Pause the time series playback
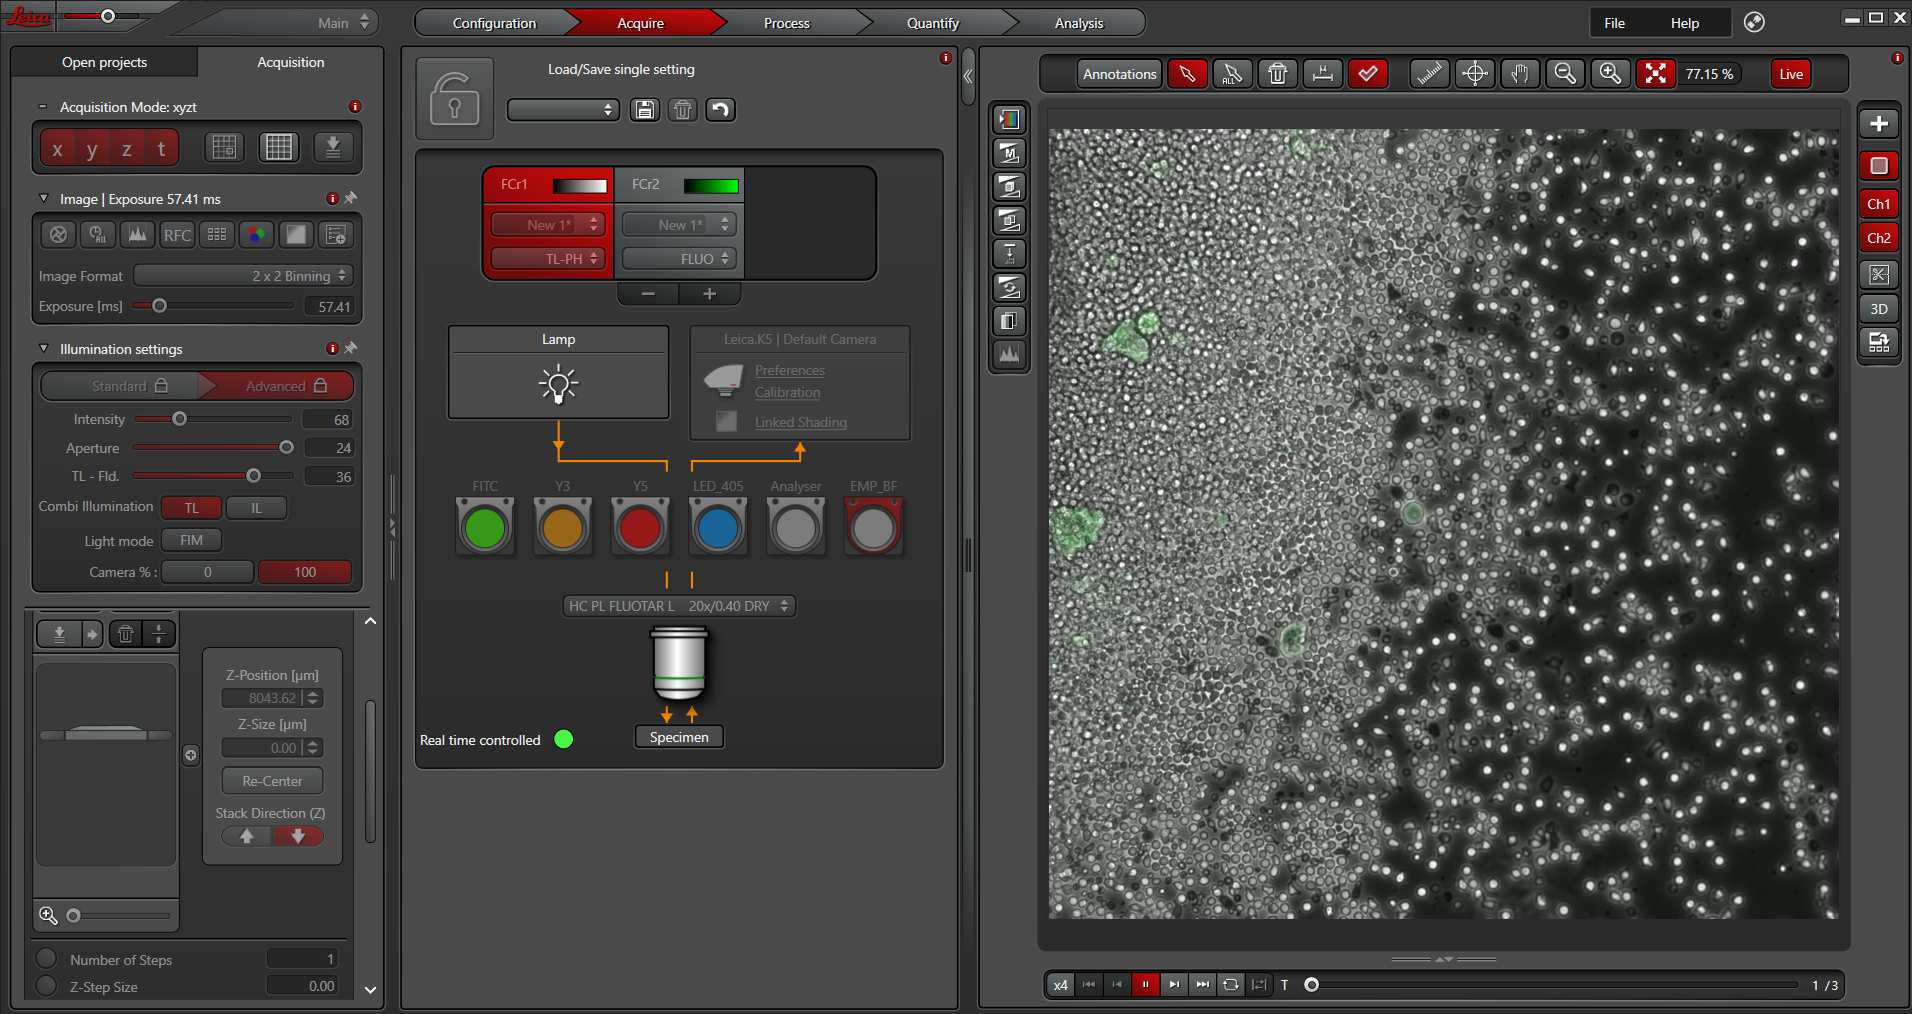The height and width of the screenshot is (1014, 1912). pos(1145,985)
